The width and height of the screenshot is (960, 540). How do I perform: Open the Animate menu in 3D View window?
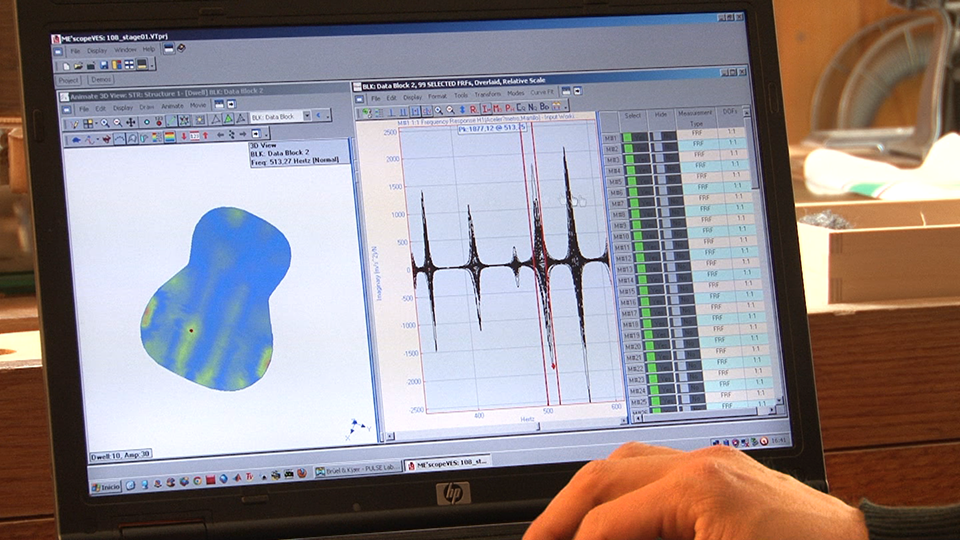pyautogui.click(x=172, y=106)
